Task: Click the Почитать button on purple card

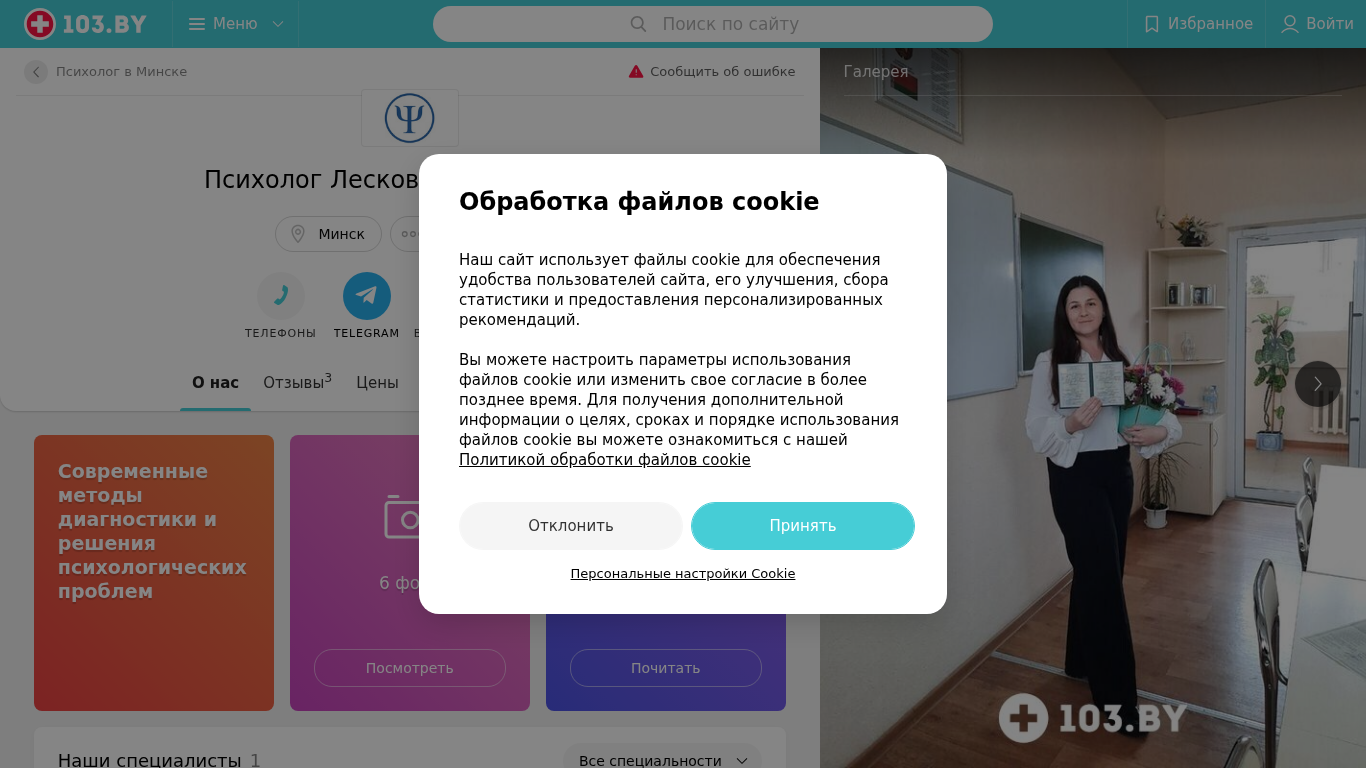Action: [x=666, y=668]
